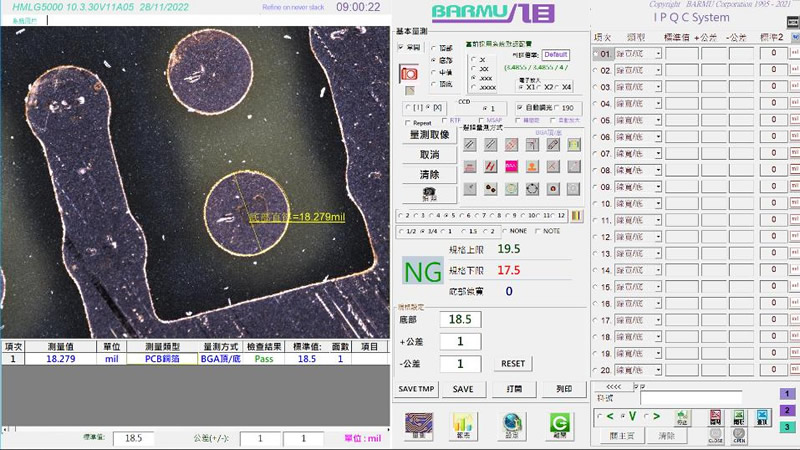This screenshot has width=800, height=450.
Task: Select the magenta measurement method icon
Action: click(x=511, y=166)
